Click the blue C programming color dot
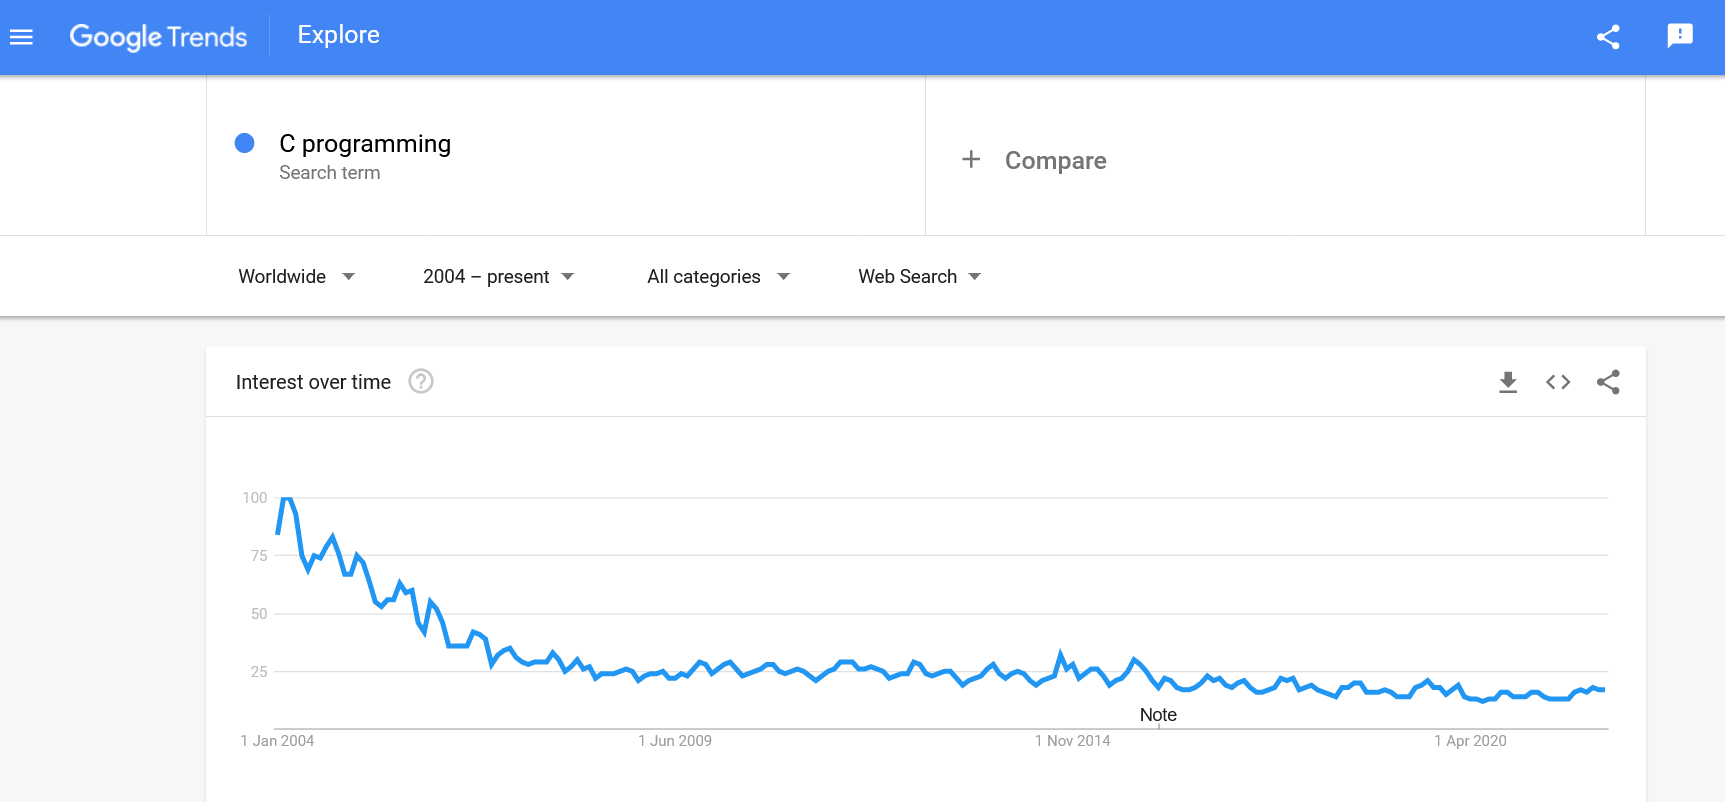This screenshot has width=1725, height=802. 244,143
